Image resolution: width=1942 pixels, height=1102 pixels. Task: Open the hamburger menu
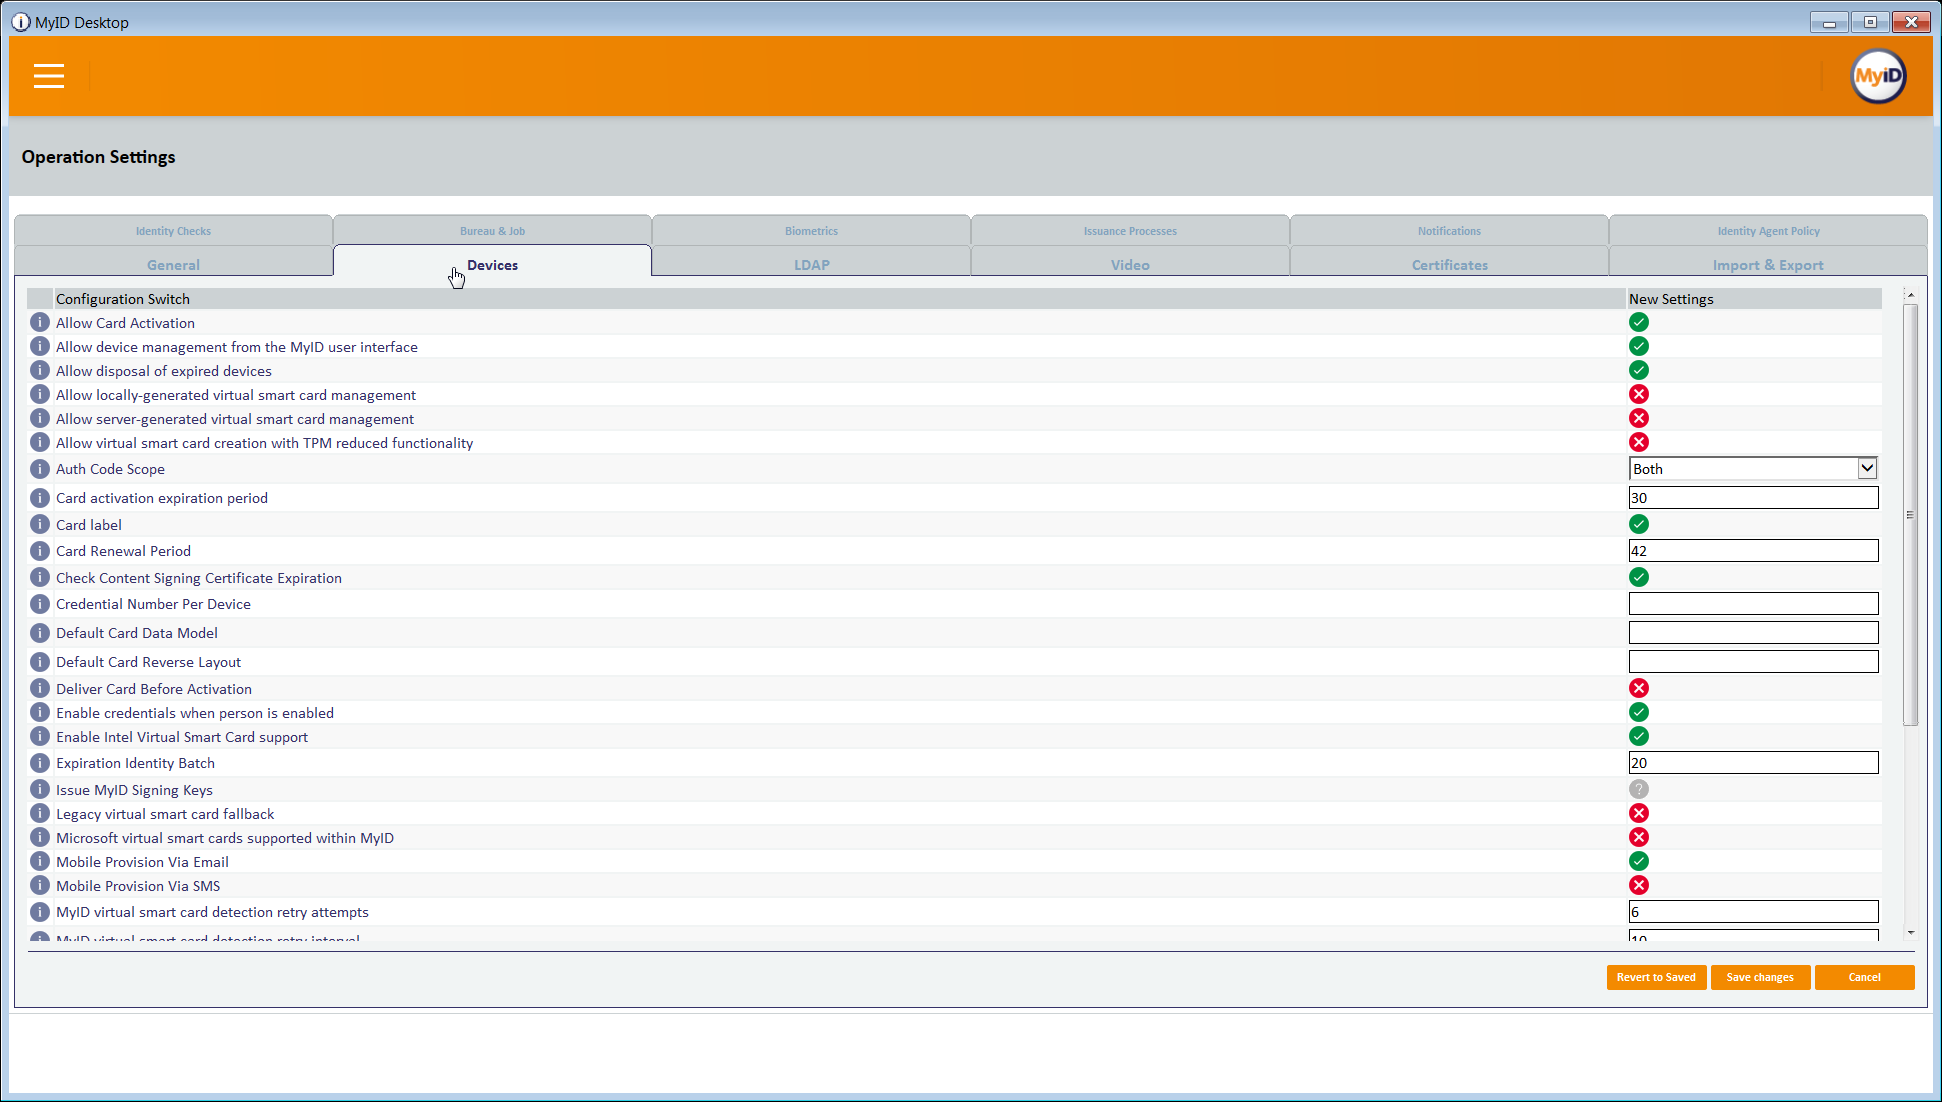coord(48,76)
